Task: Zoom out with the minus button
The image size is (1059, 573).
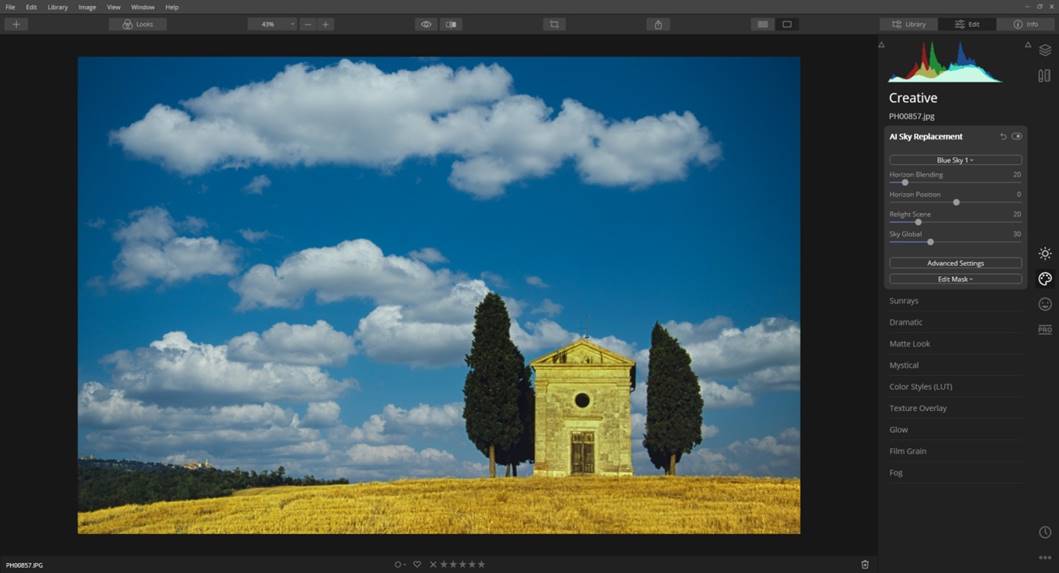Action: [x=308, y=24]
